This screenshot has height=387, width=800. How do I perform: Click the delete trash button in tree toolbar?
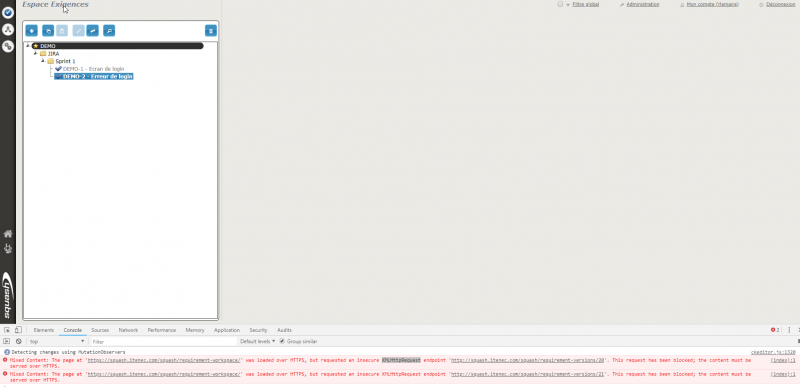coord(211,31)
